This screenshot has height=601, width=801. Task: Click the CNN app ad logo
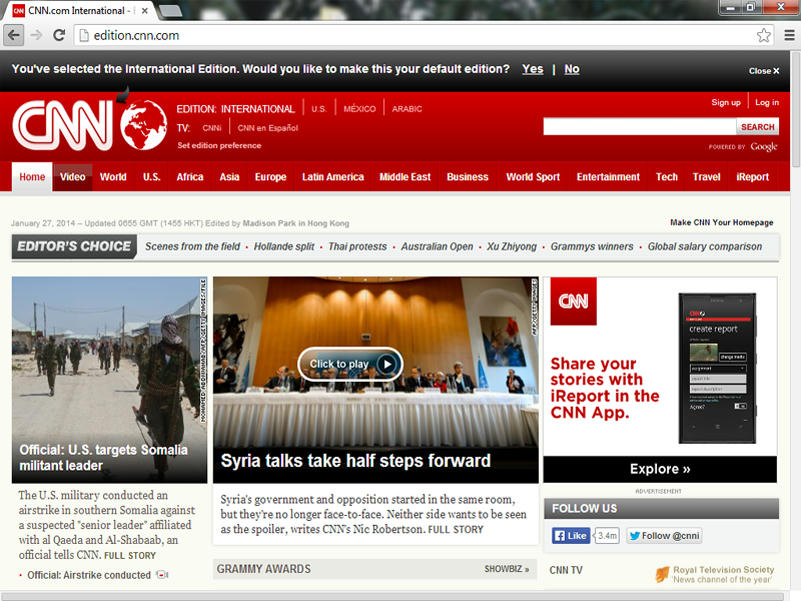tap(573, 301)
